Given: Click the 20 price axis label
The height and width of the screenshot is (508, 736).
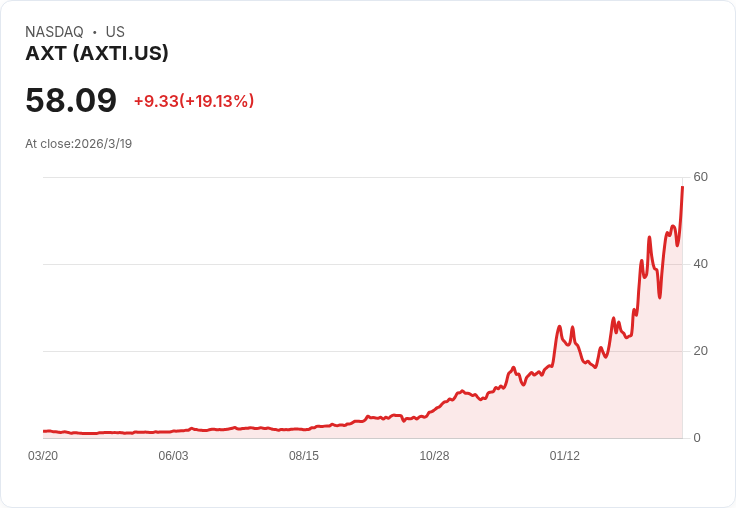Looking at the screenshot, I should pos(700,351).
